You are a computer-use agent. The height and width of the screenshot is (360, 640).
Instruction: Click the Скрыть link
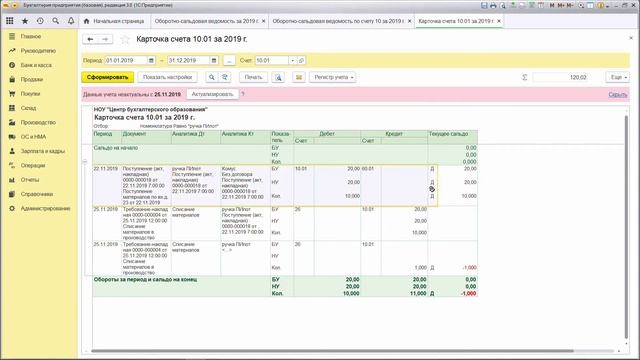point(618,94)
